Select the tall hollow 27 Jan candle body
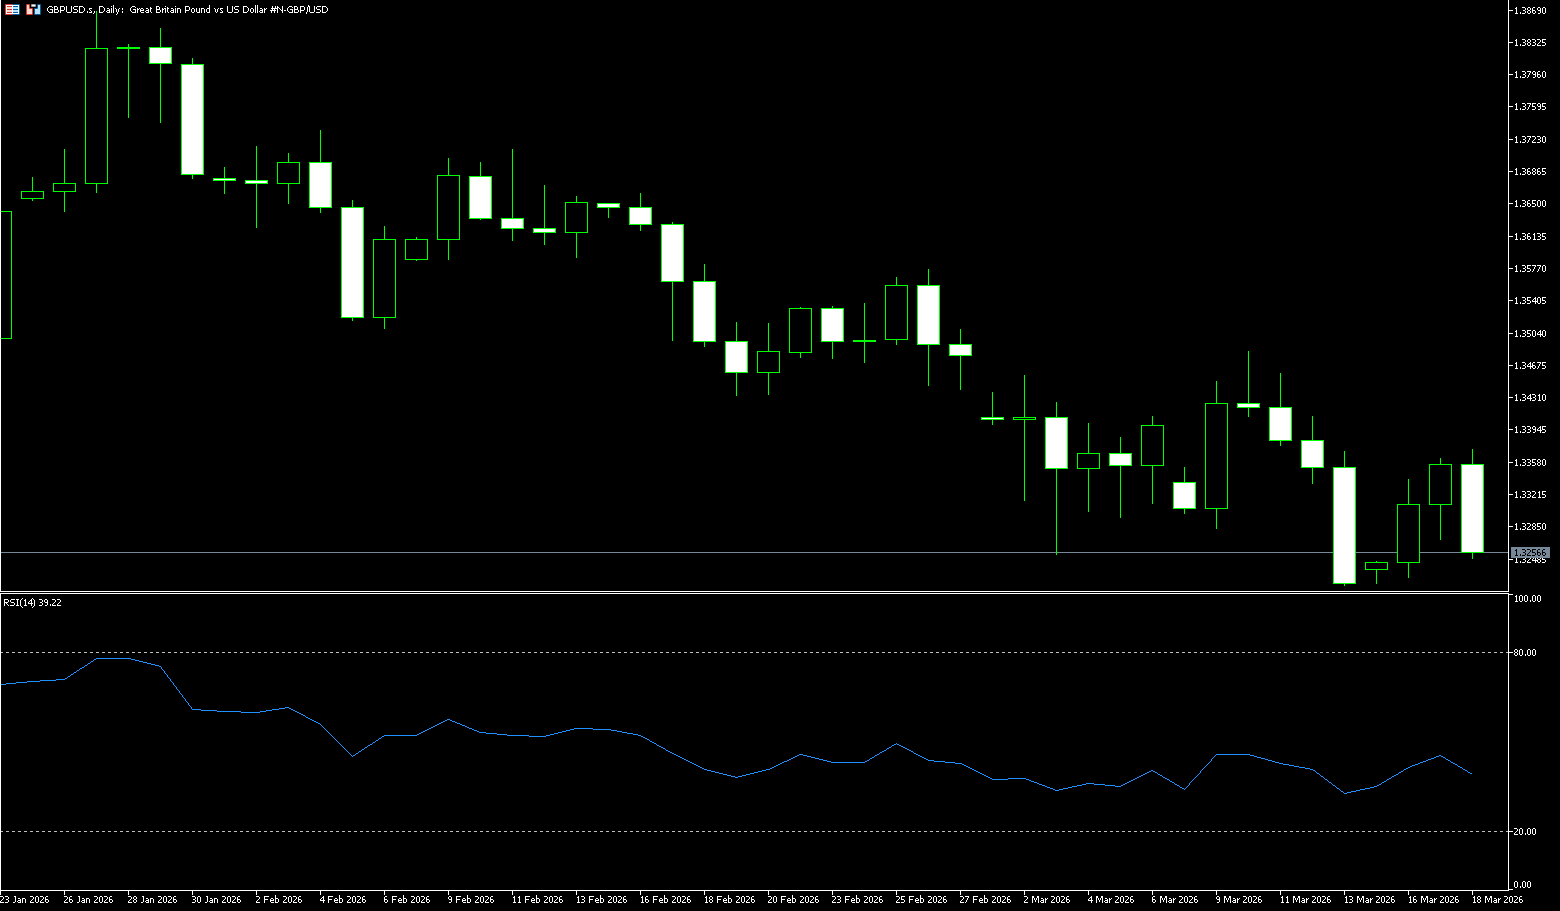This screenshot has width=1560, height=911. click(x=96, y=115)
